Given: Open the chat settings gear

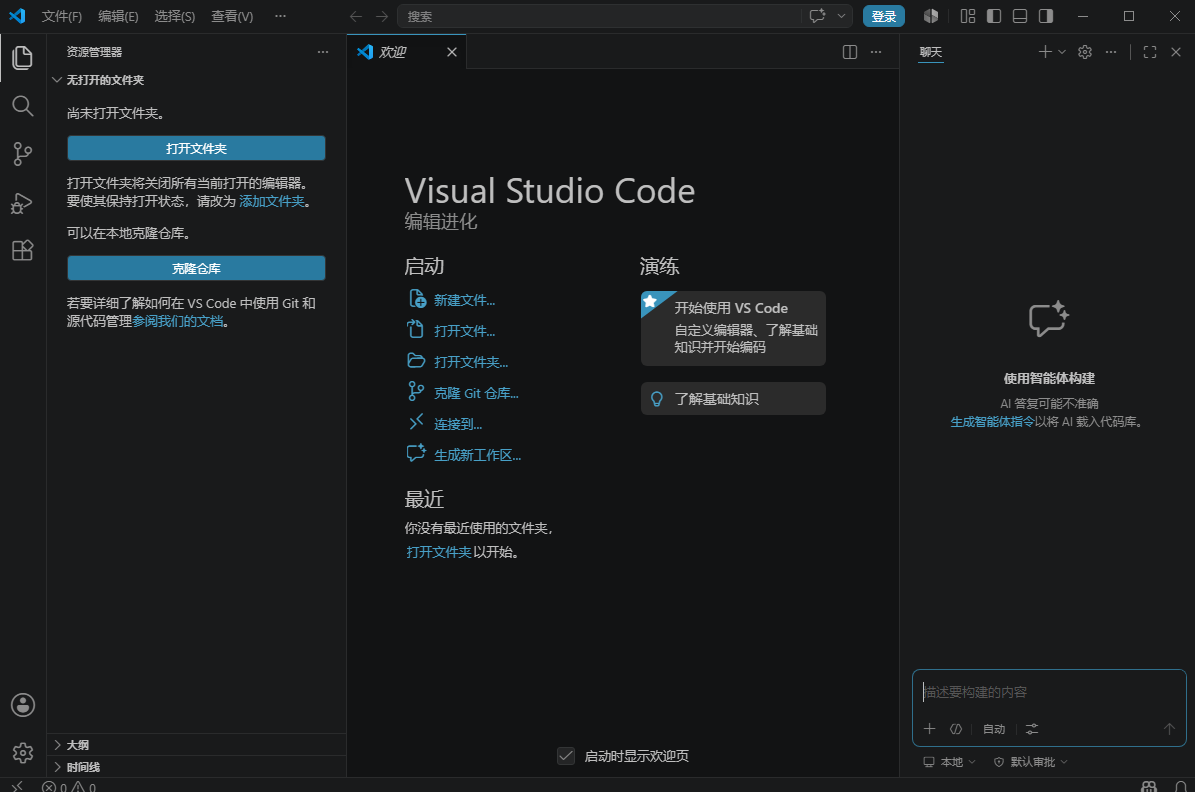Looking at the screenshot, I should 1084,52.
